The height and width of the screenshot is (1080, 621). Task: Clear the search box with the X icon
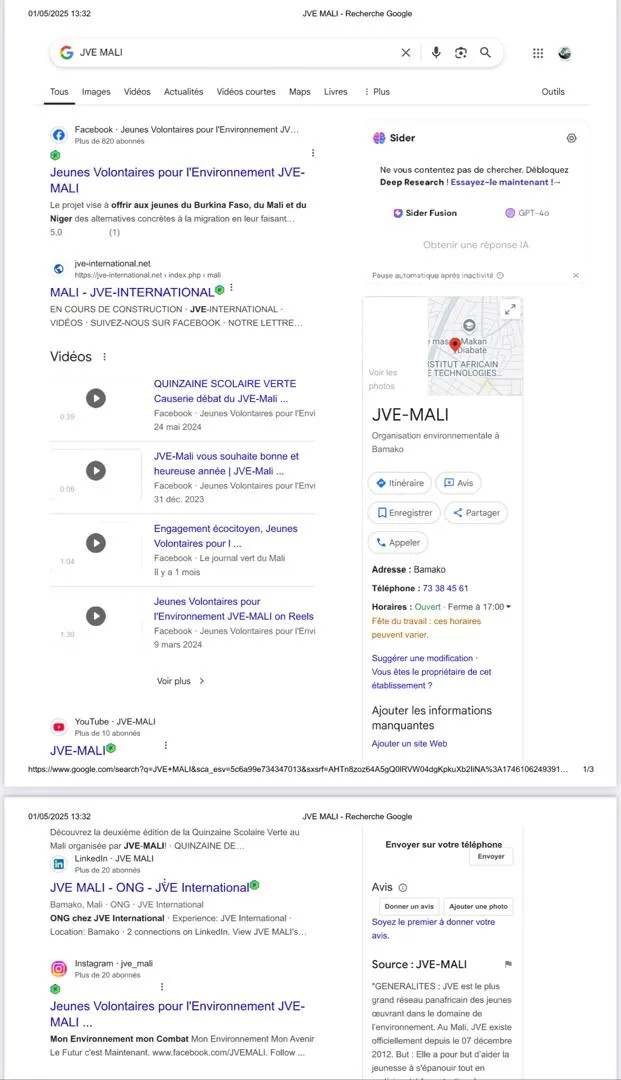[x=406, y=52]
